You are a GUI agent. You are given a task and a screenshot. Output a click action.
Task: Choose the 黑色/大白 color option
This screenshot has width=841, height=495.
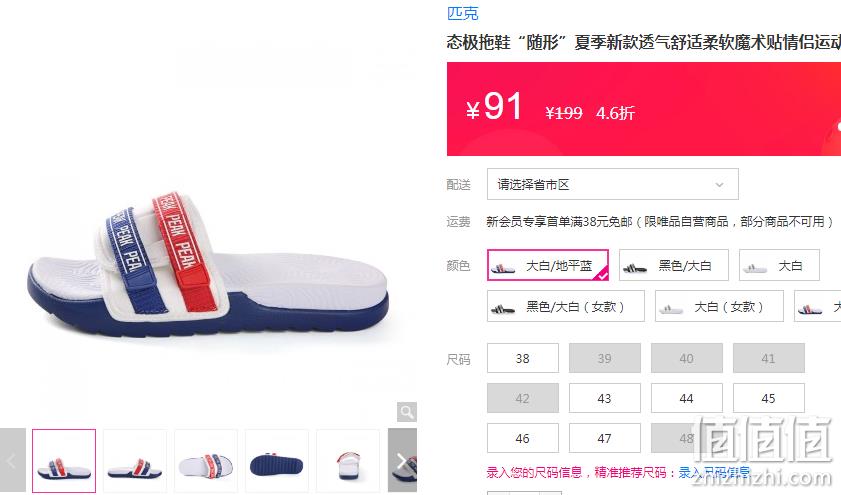click(674, 265)
